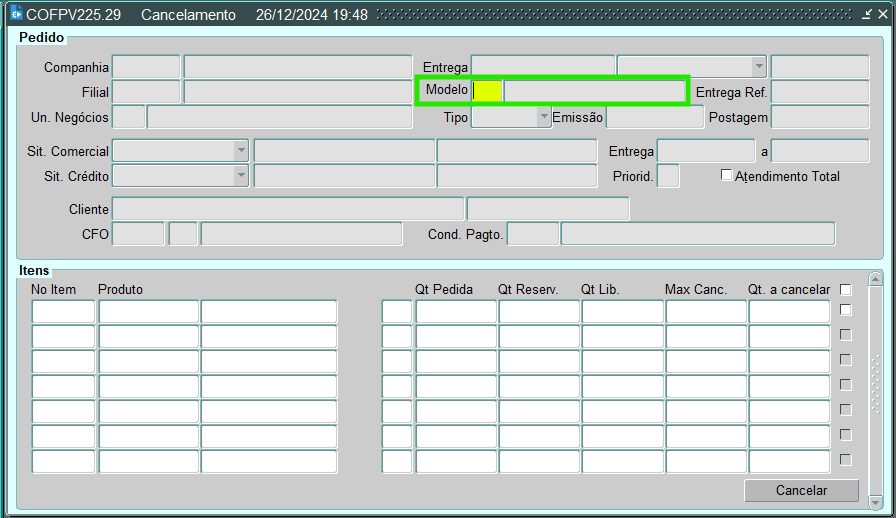896x518 pixels.
Task: Check the first item row checkbox
Action: coord(846,310)
